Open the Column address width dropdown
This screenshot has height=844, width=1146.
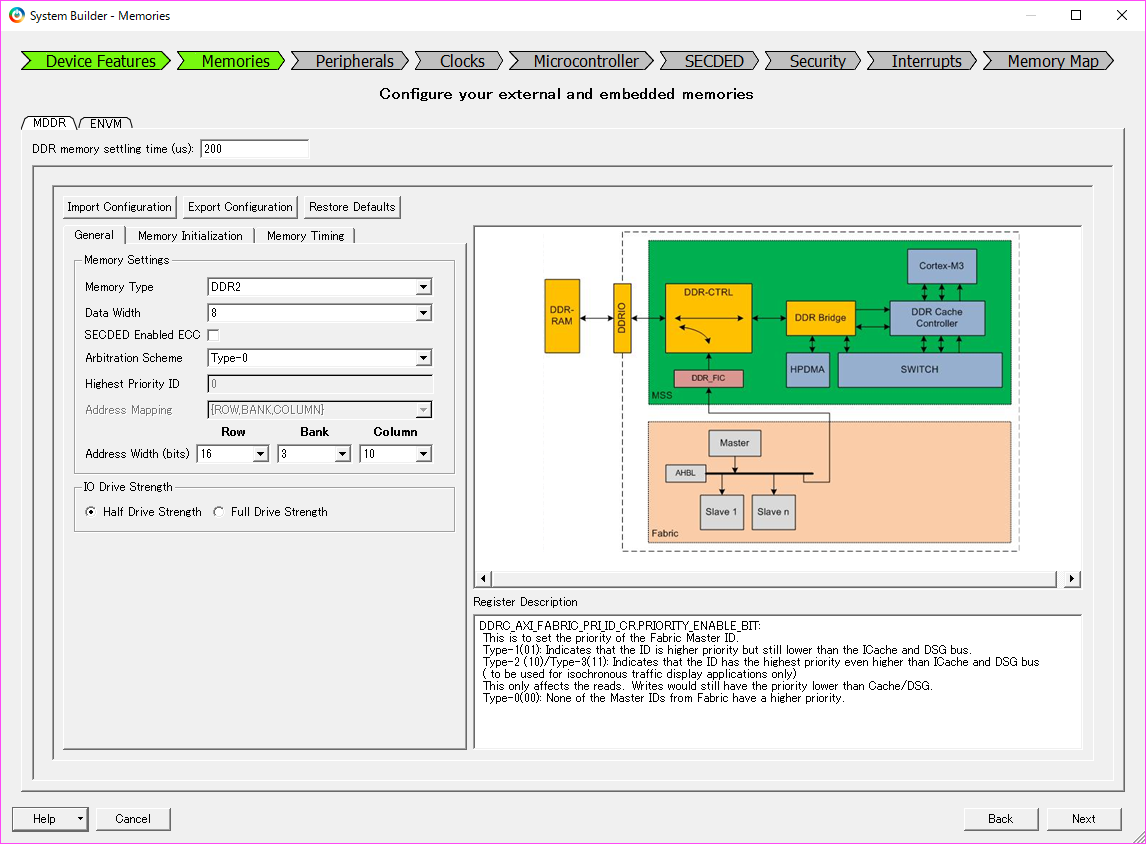(424, 453)
